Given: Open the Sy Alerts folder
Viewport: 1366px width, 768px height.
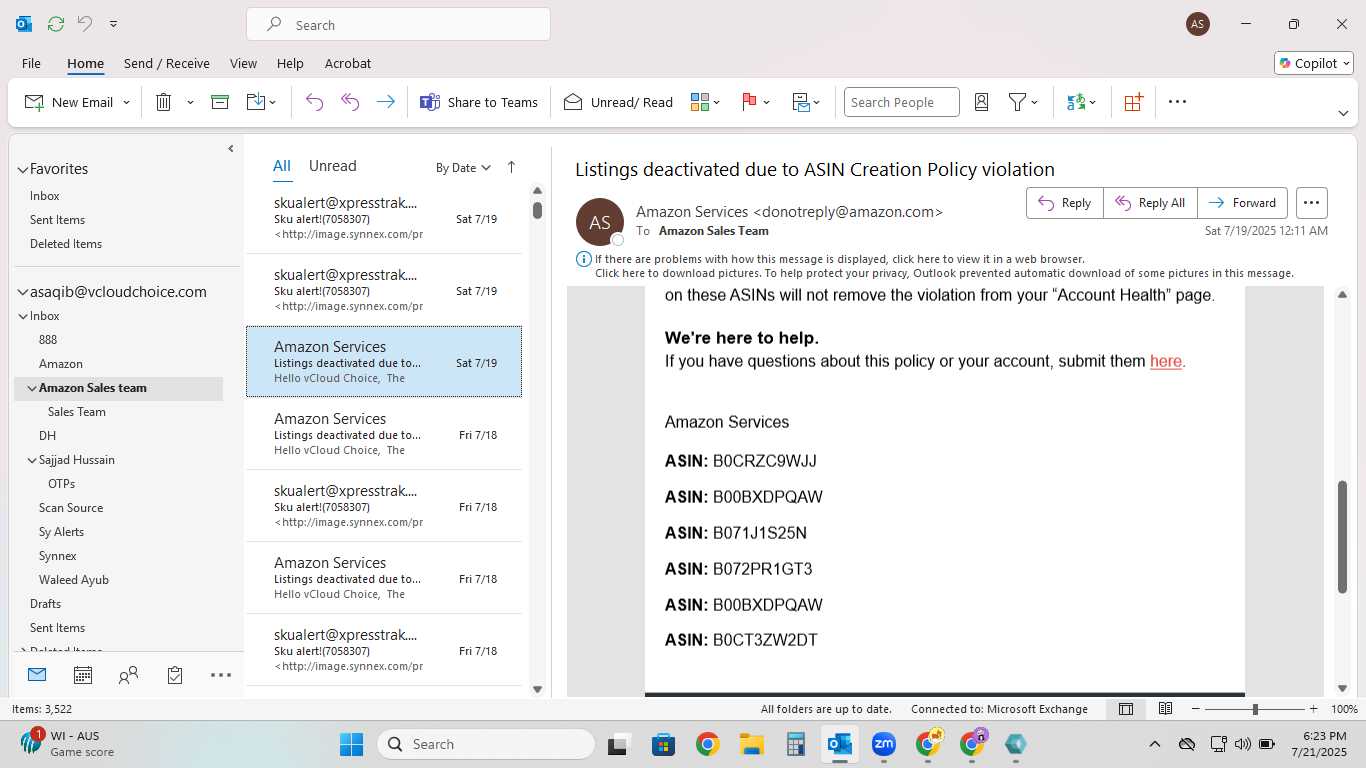Looking at the screenshot, I should [x=61, y=532].
